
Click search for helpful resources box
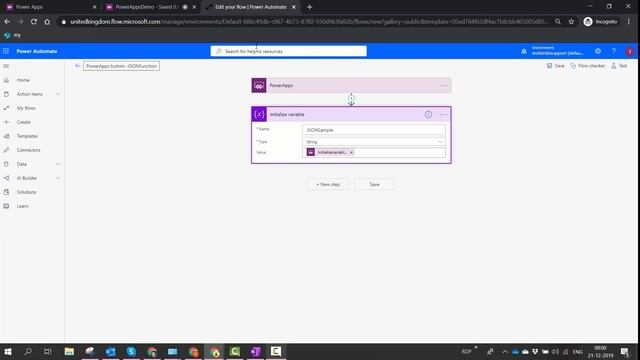(289, 51)
